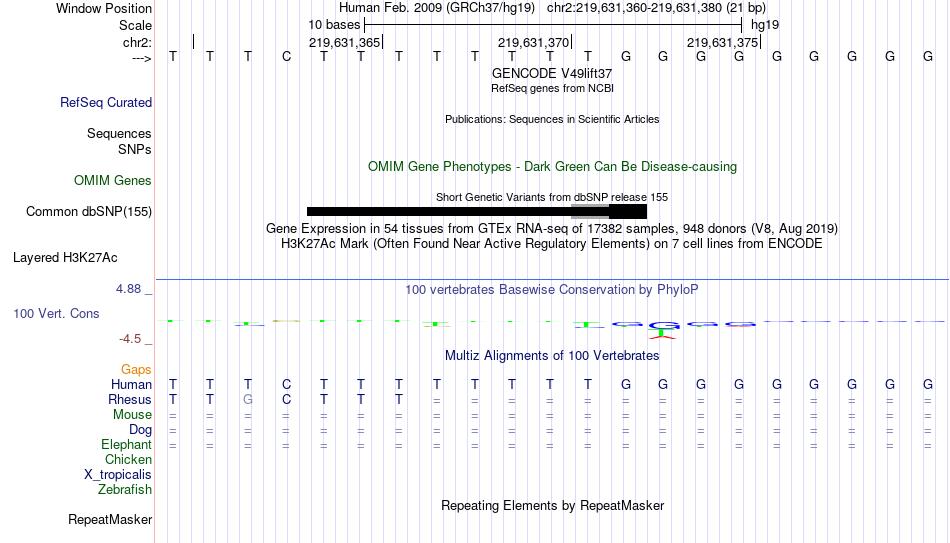Click the 4.88 conservation scale value
This screenshot has width=950, height=543.
click(128, 289)
